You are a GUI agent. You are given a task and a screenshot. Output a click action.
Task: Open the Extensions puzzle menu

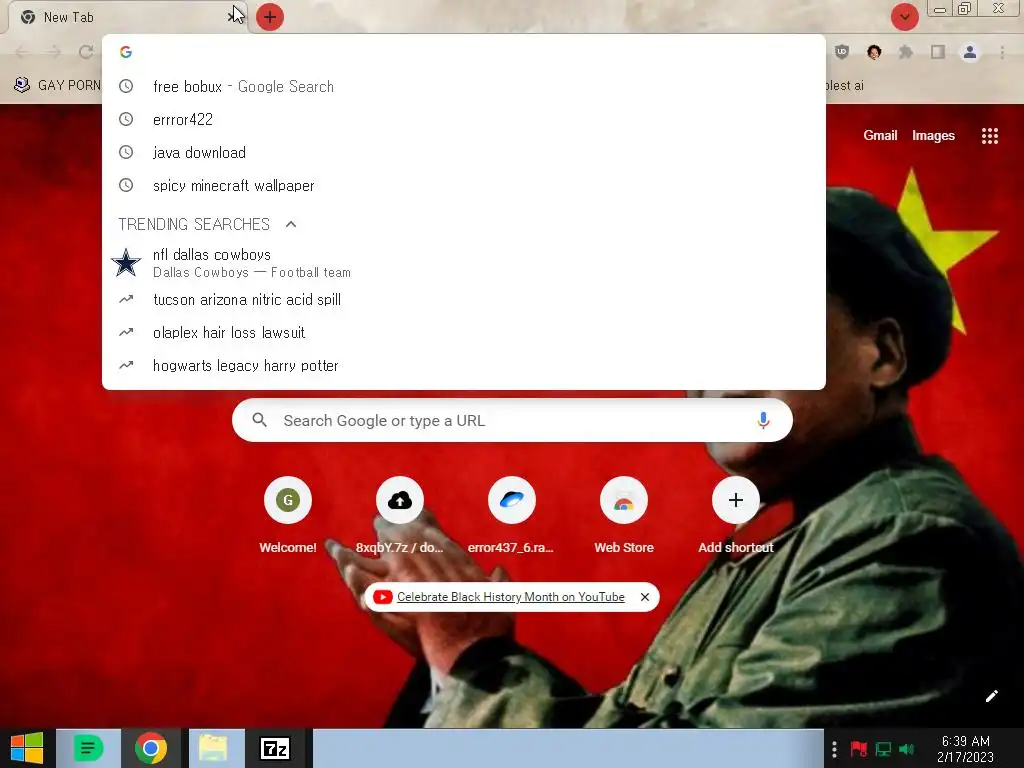pyautogui.click(x=906, y=52)
